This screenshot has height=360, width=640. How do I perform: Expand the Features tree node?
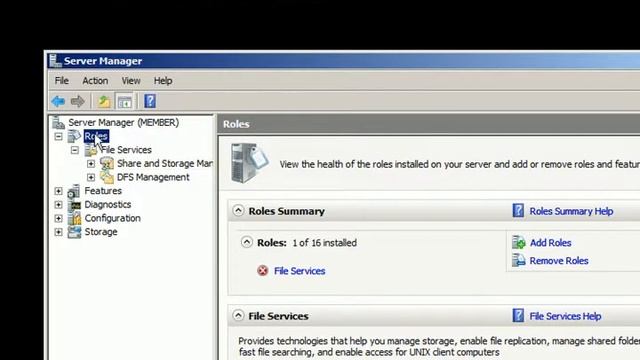click(58, 191)
